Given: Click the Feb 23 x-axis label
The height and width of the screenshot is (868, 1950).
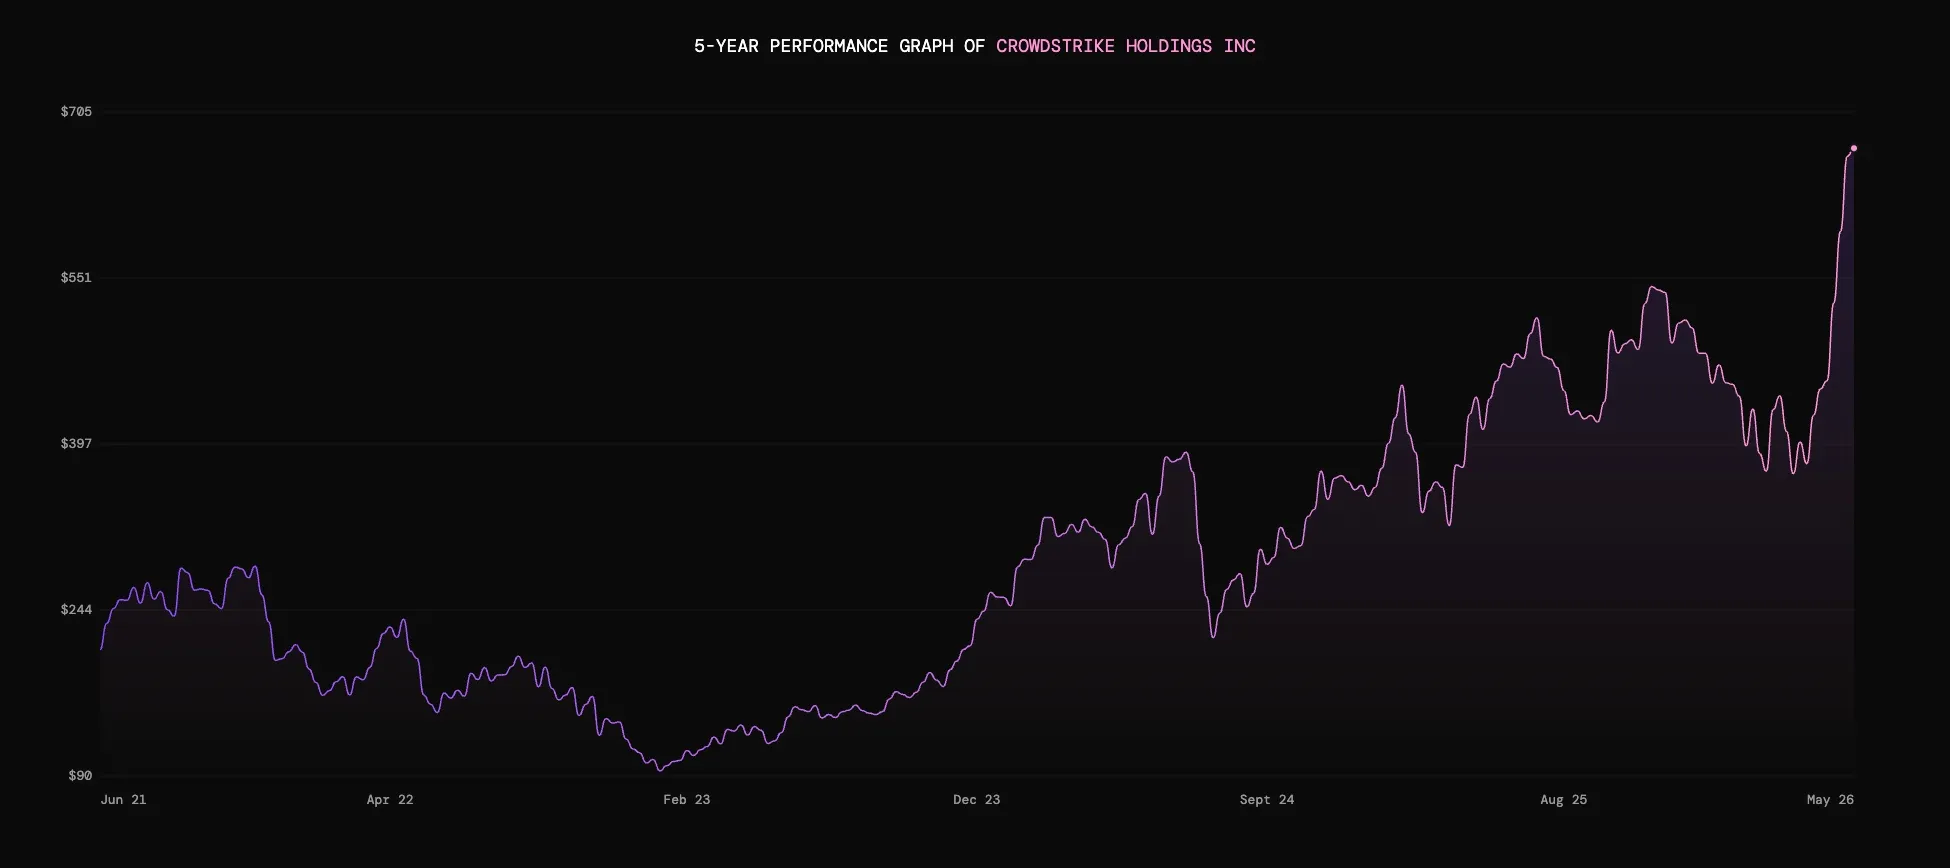Looking at the screenshot, I should 687,800.
